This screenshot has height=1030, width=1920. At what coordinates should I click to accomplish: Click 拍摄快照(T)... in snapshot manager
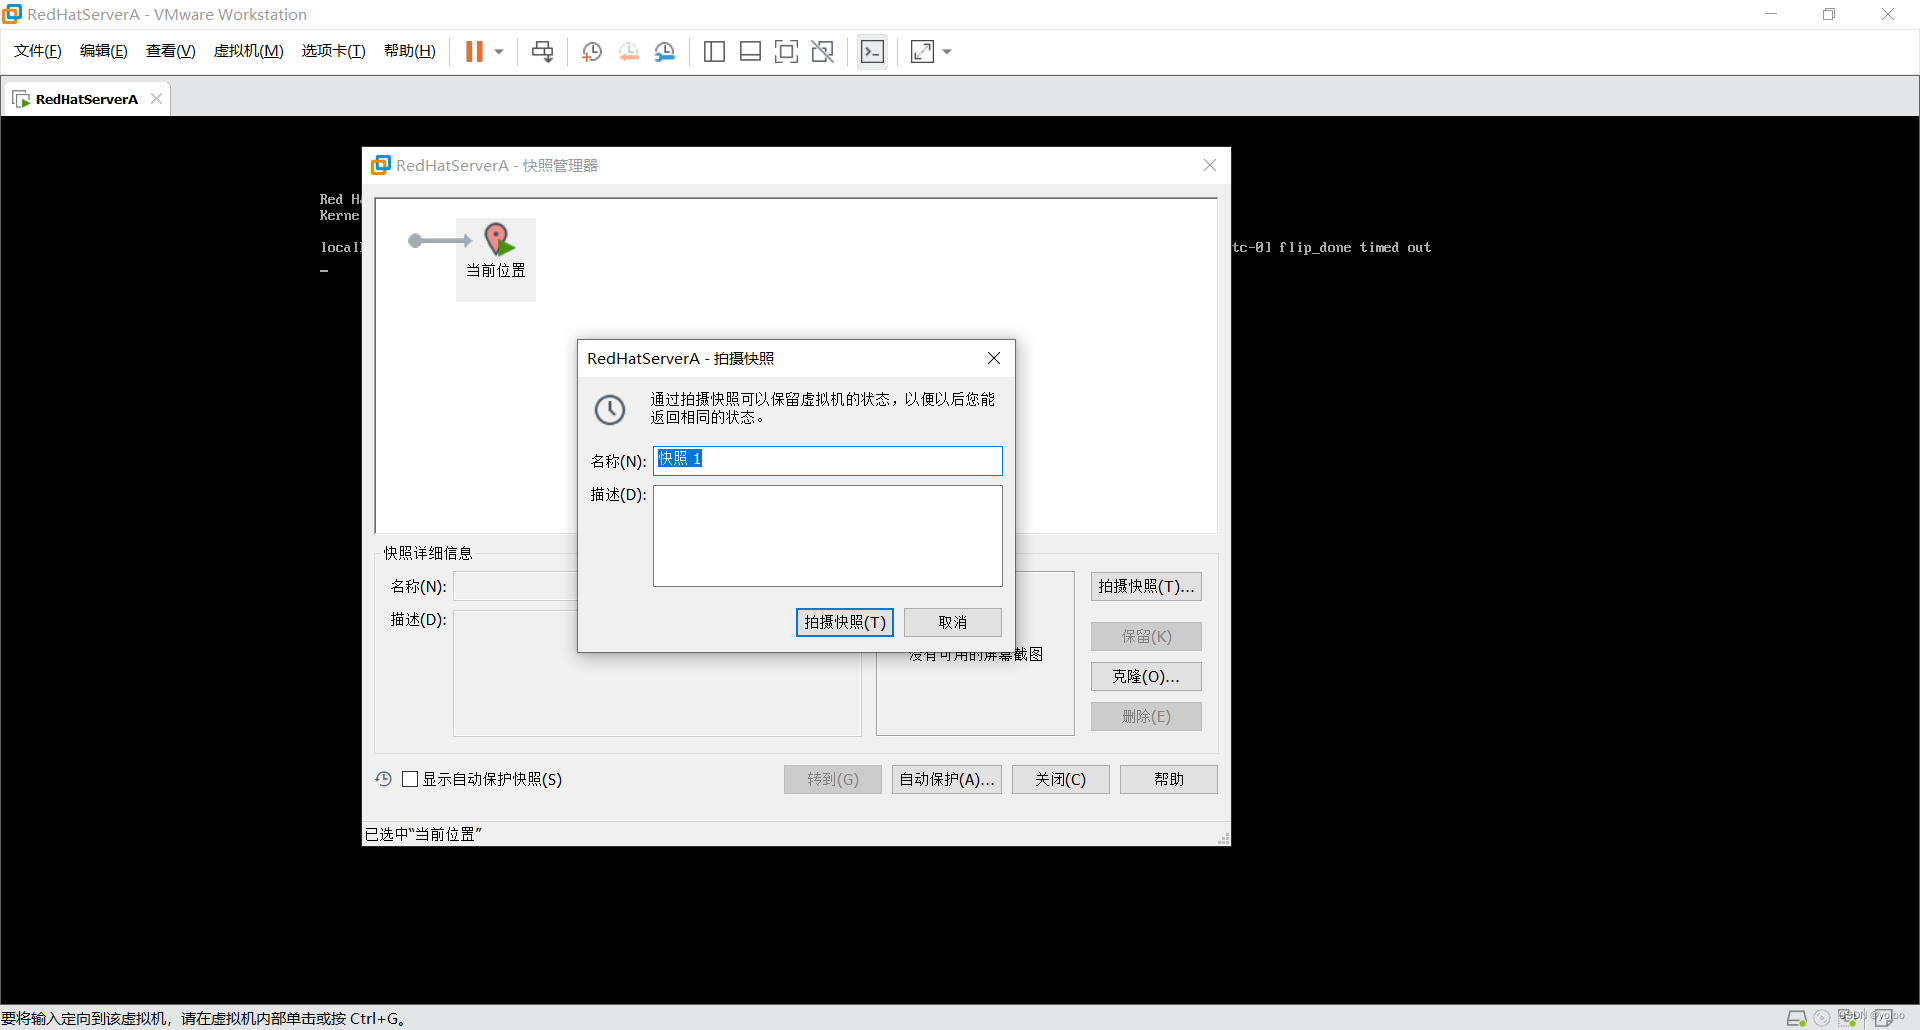click(1146, 586)
